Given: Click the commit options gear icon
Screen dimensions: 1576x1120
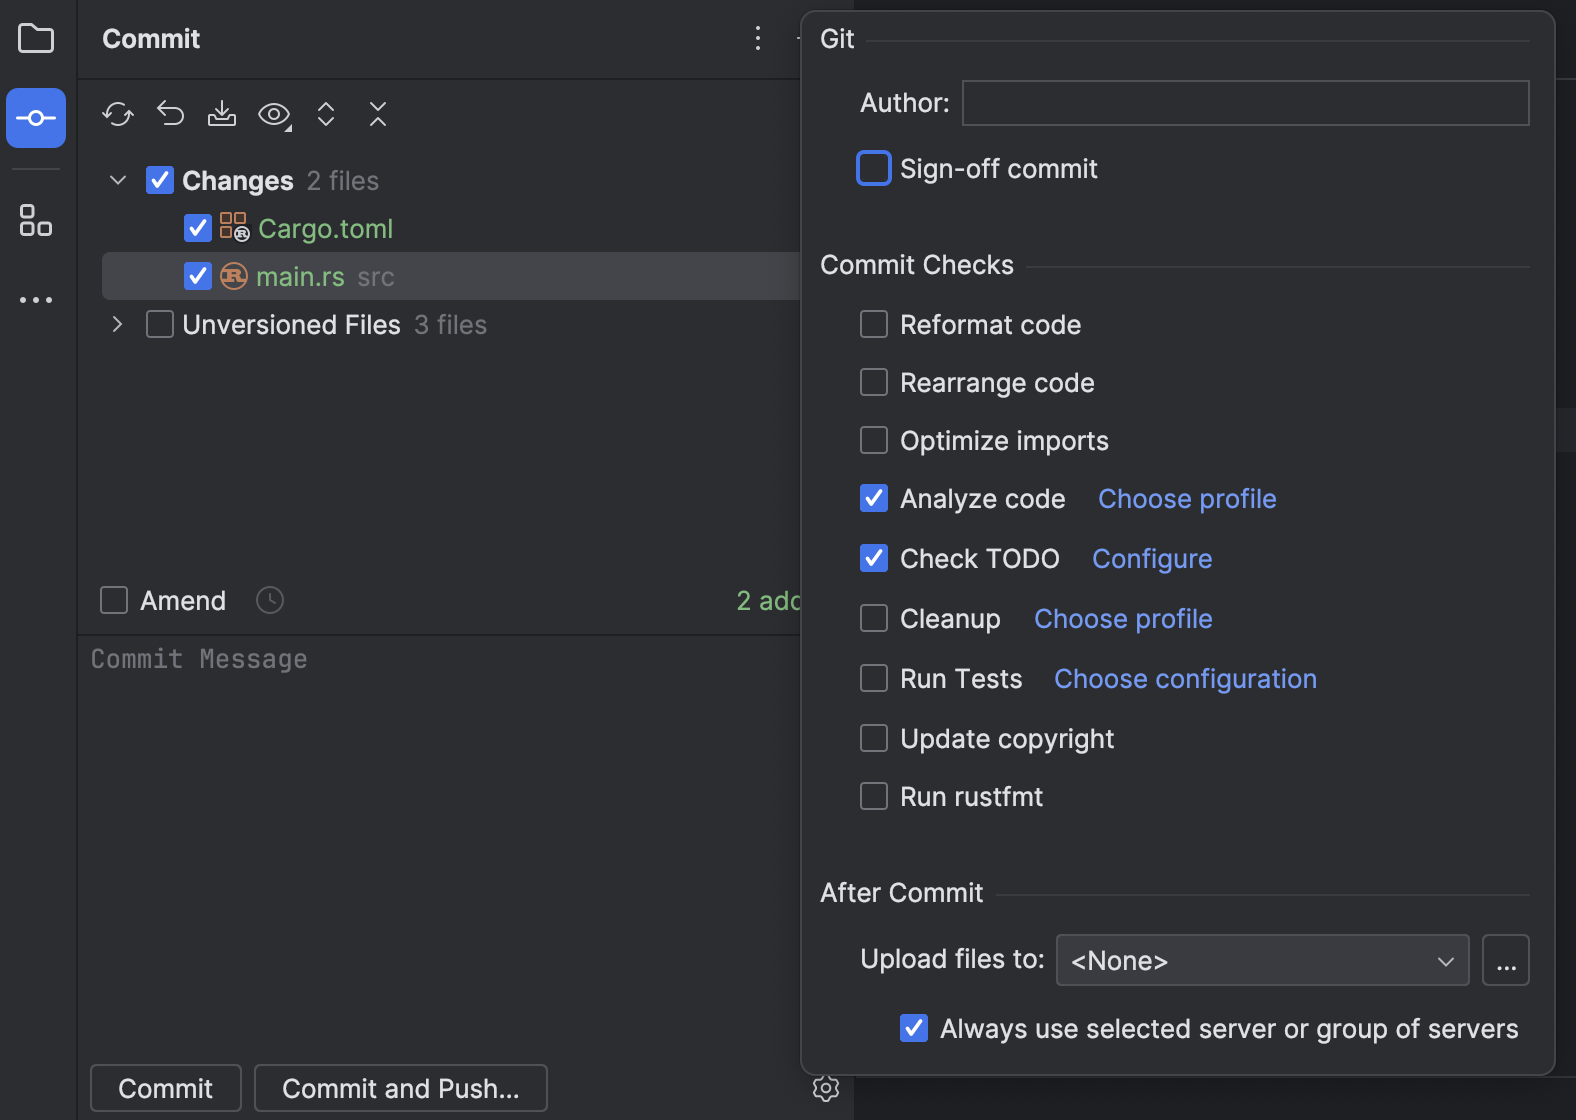Looking at the screenshot, I should [826, 1088].
